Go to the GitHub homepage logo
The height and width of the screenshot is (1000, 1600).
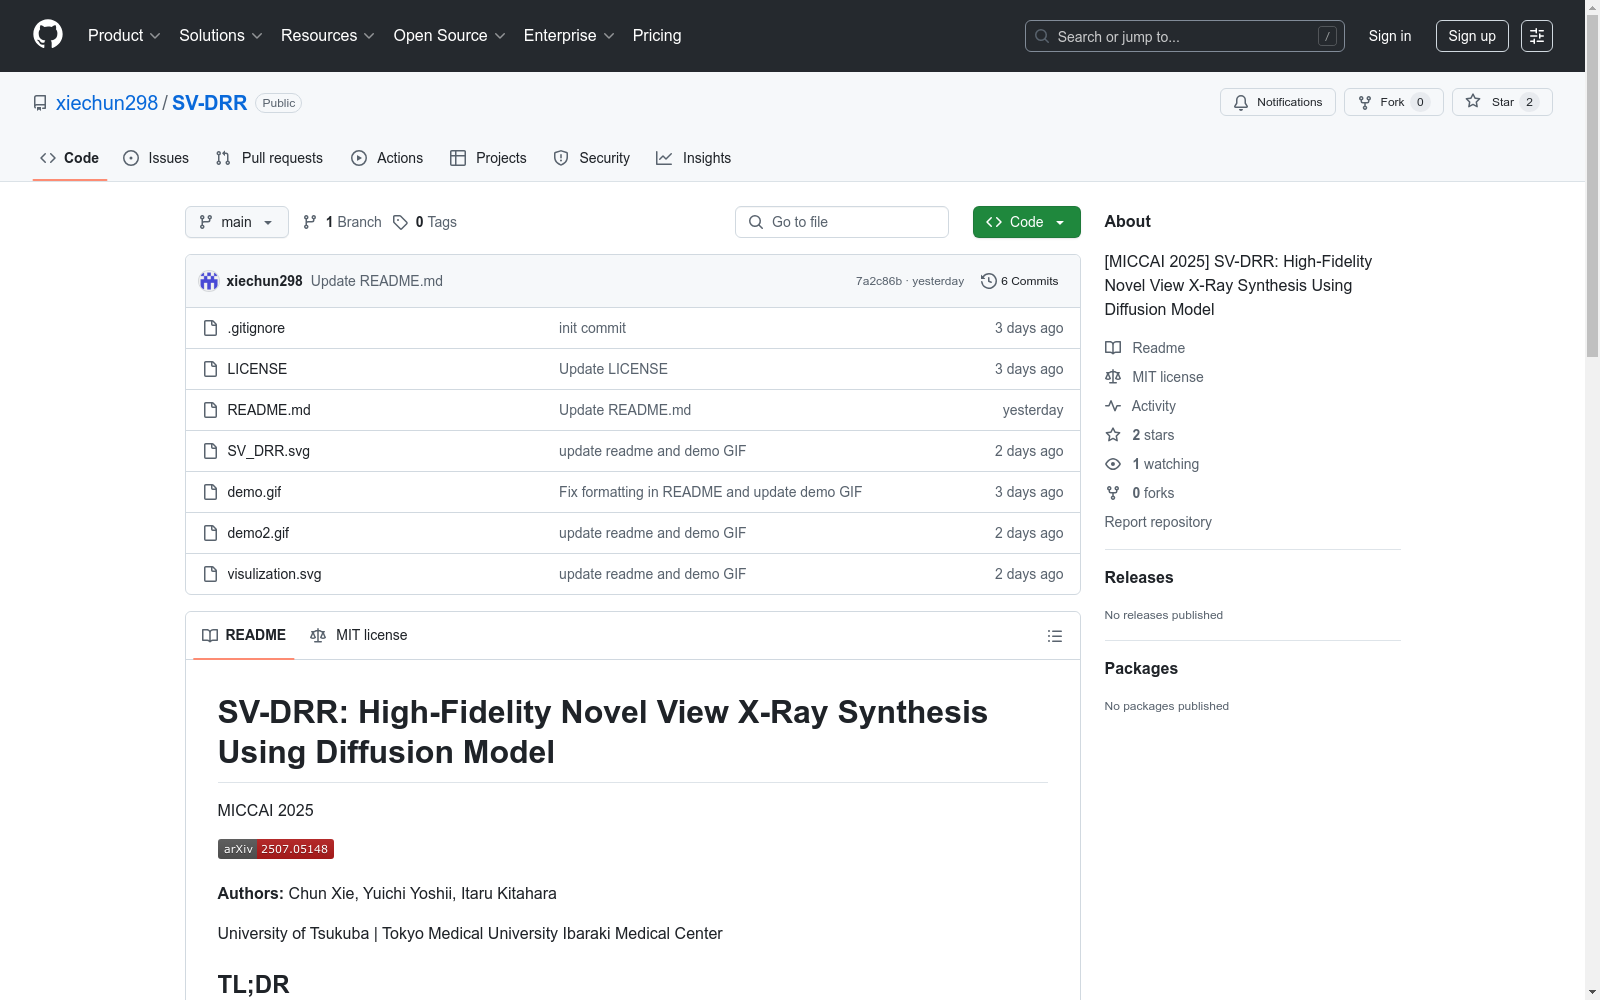48,35
